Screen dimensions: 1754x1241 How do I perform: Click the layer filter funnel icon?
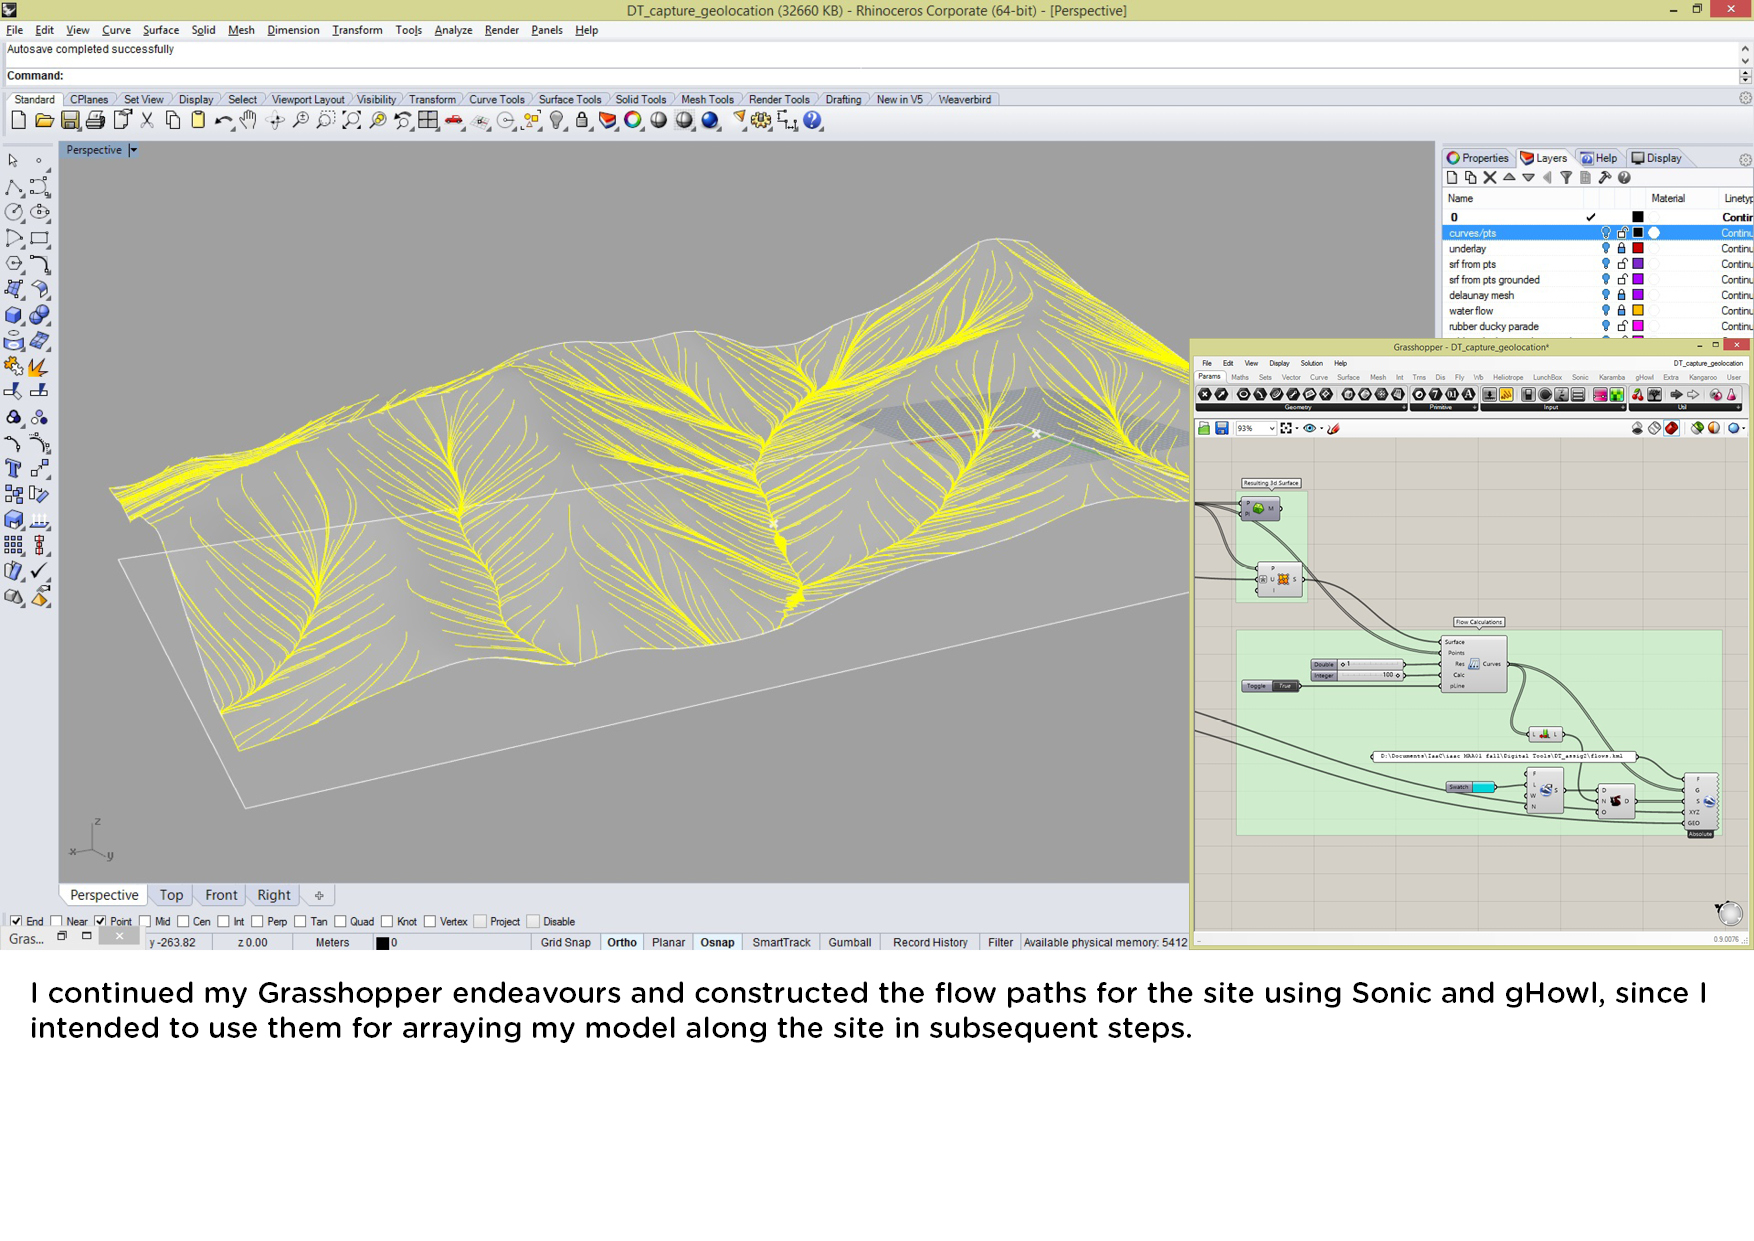[1566, 178]
